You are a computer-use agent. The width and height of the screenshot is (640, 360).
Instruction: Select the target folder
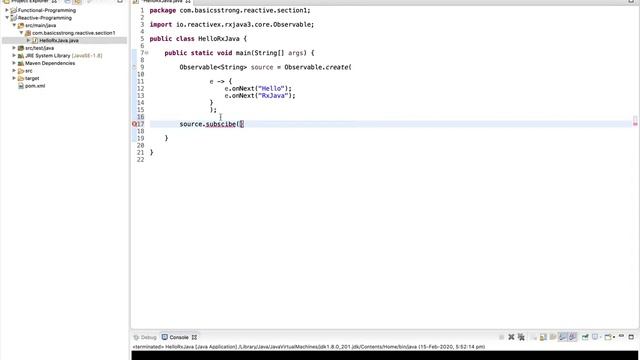point(32,78)
